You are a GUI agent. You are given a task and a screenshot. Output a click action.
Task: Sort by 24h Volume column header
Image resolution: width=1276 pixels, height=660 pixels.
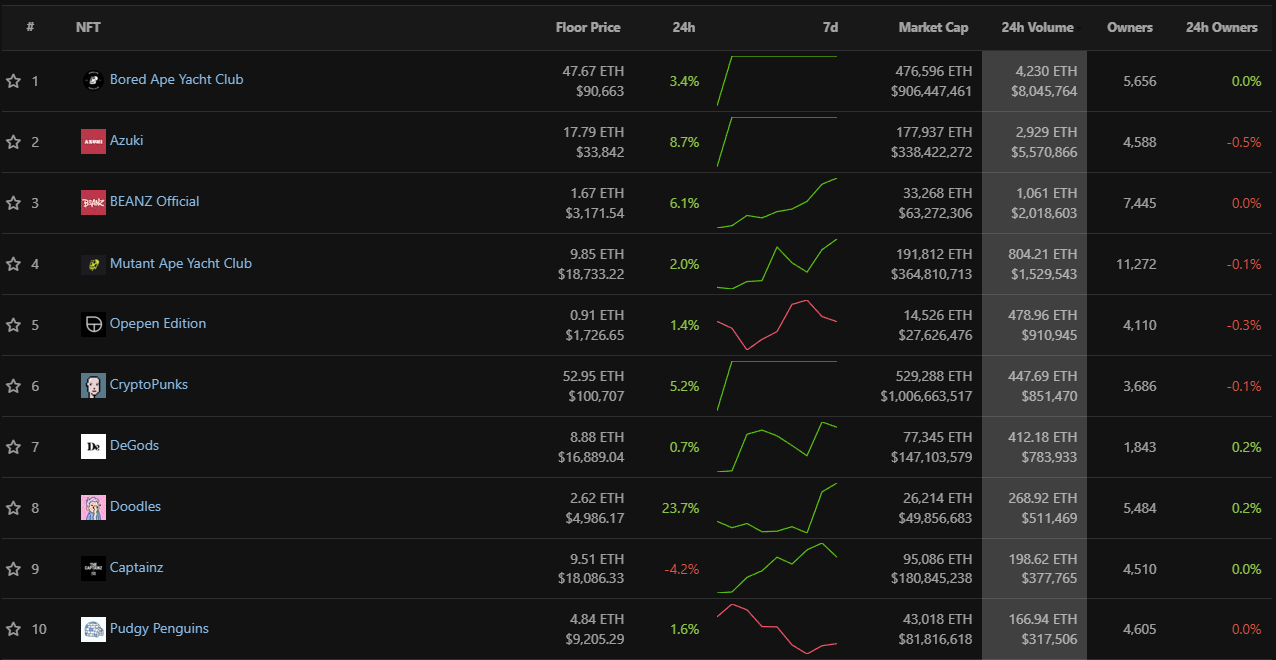1037,28
